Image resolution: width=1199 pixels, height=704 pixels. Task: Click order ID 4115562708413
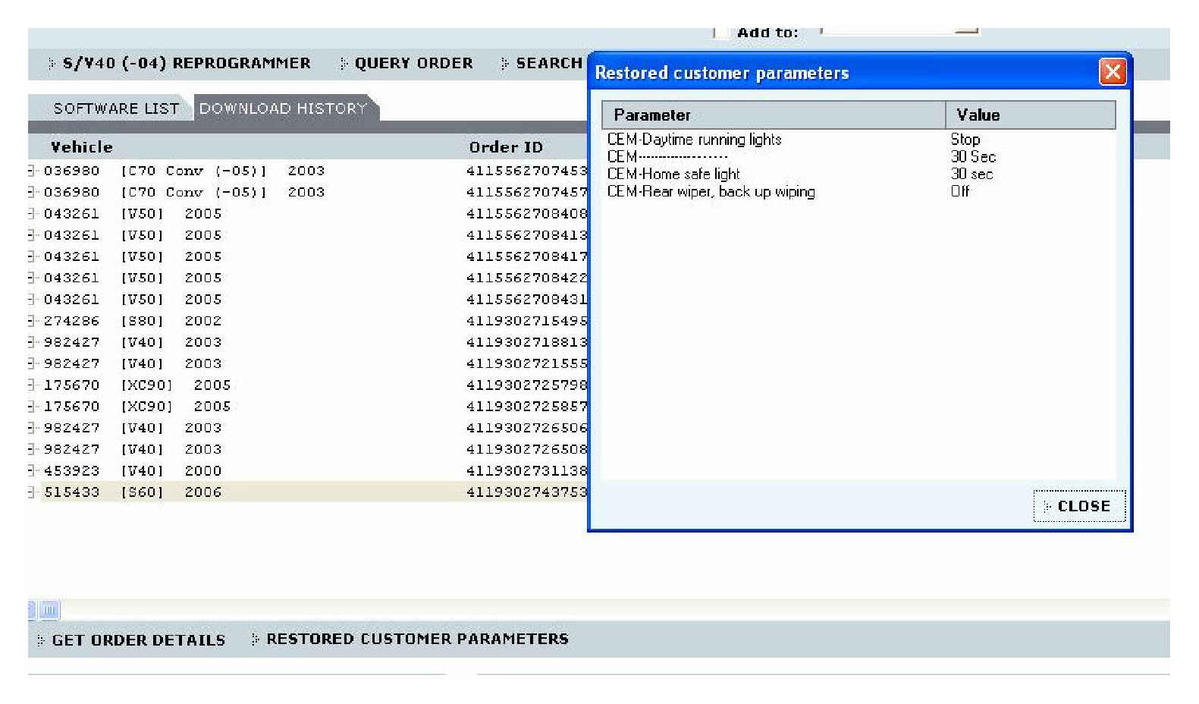pyautogui.click(x=527, y=235)
